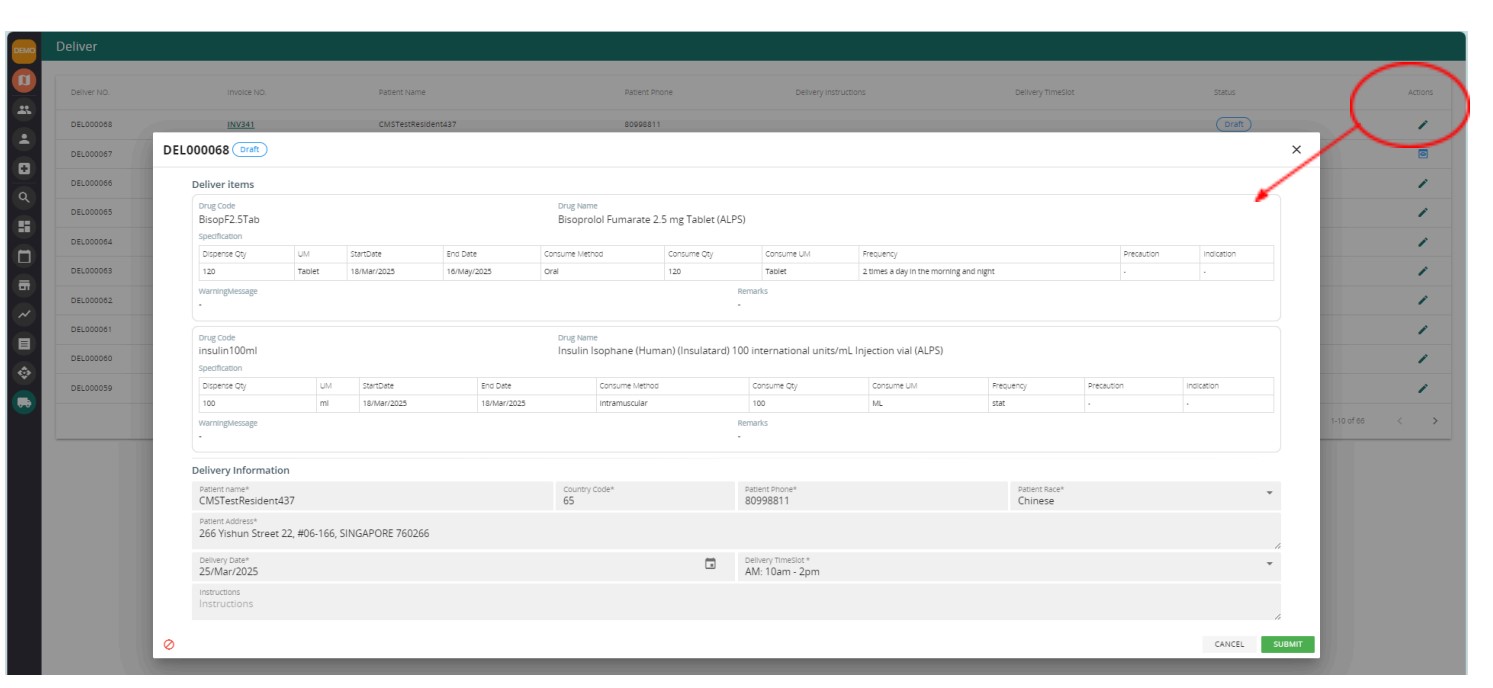Close the DEL000068 dialog with X
Viewport: 1493px width, 688px height.
click(x=1296, y=149)
